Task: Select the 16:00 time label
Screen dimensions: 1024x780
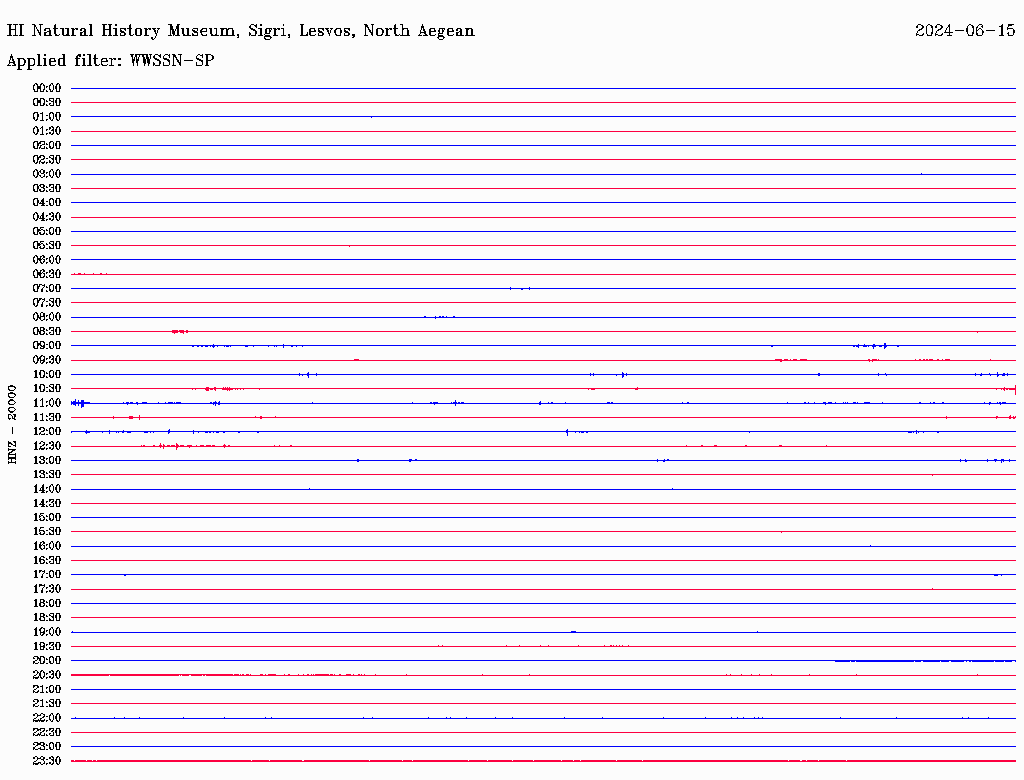Action: point(47,546)
